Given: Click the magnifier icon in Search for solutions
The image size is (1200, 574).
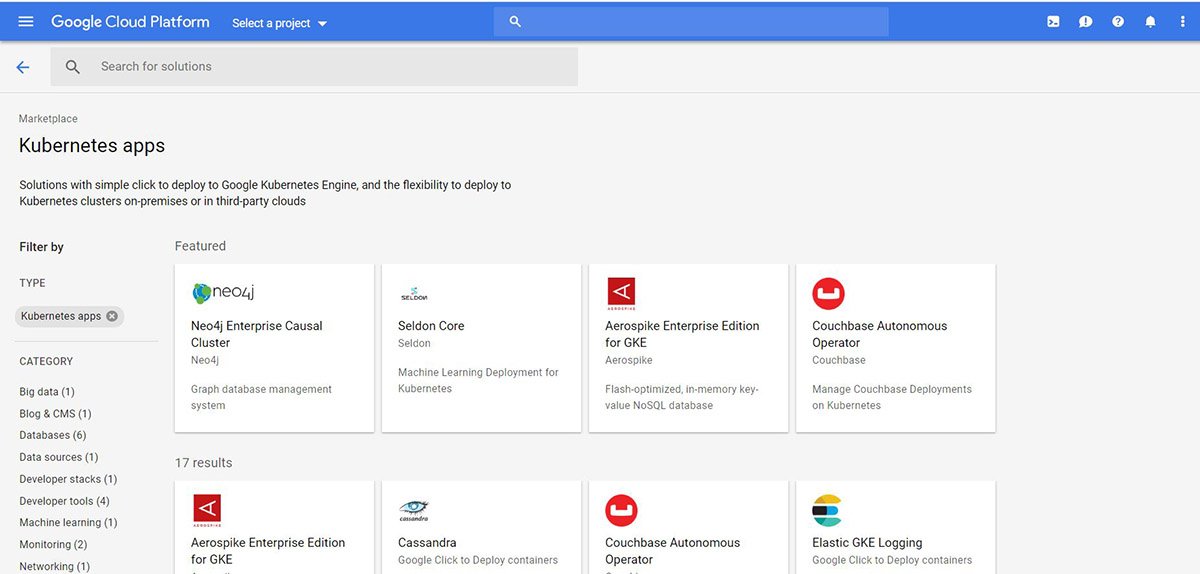Looking at the screenshot, I should pos(73,67).
